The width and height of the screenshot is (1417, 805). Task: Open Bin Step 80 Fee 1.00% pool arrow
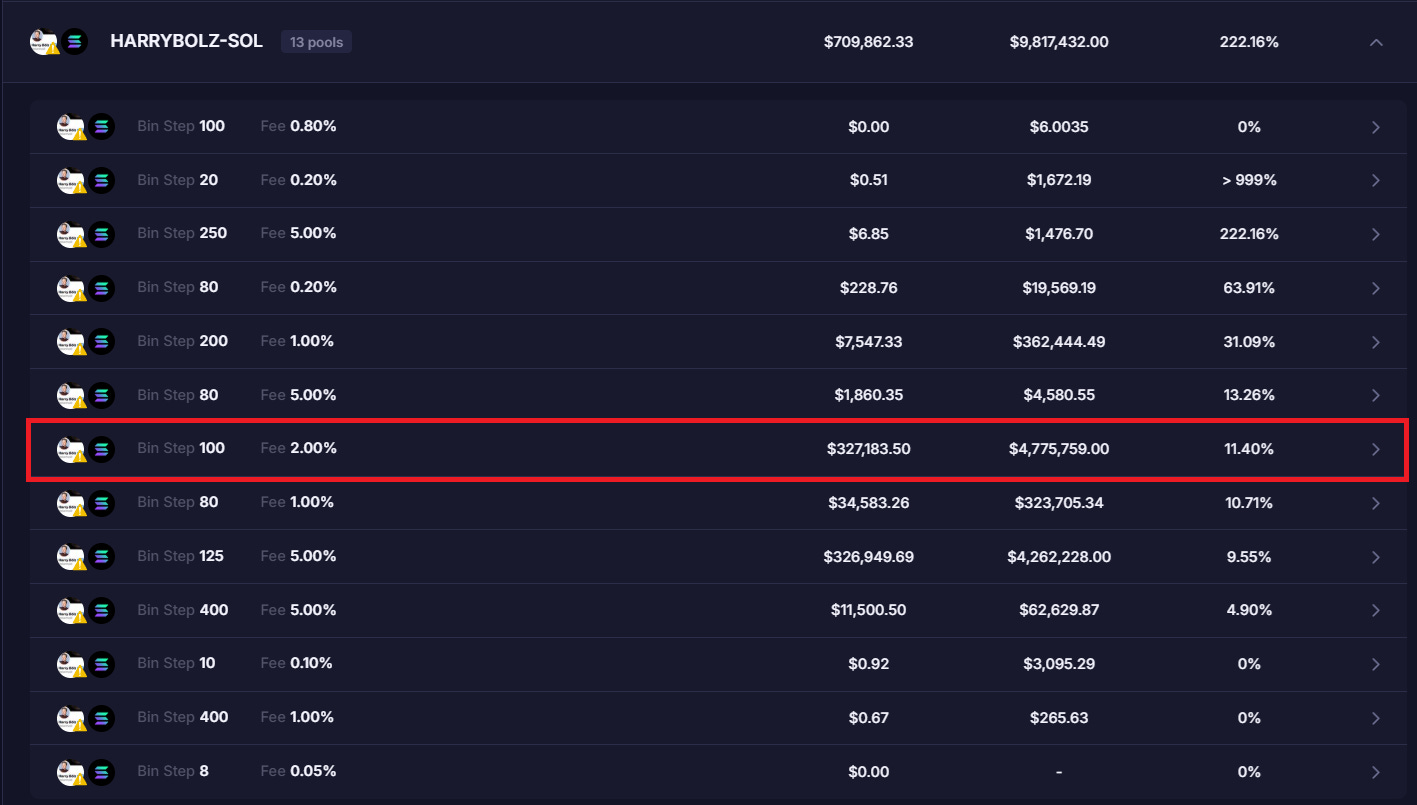(1376, 503)
